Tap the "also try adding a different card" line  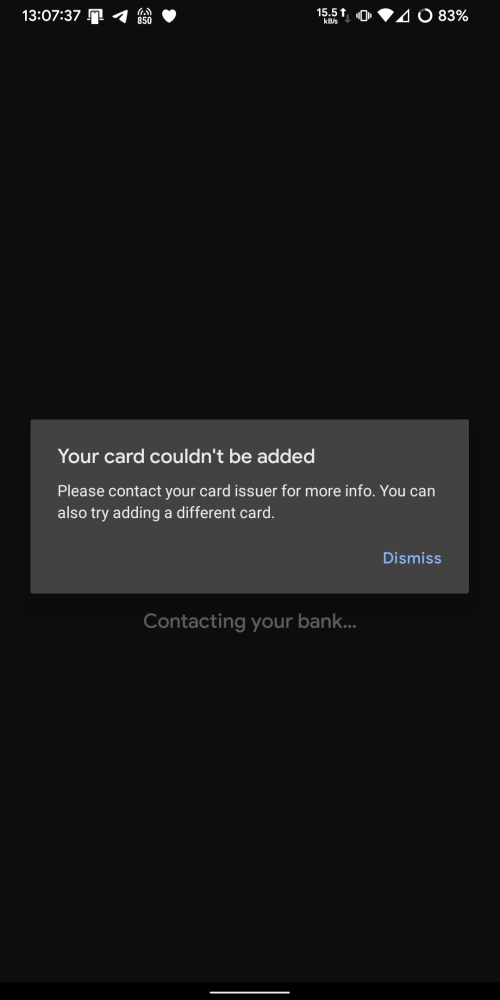coord(166,513)
